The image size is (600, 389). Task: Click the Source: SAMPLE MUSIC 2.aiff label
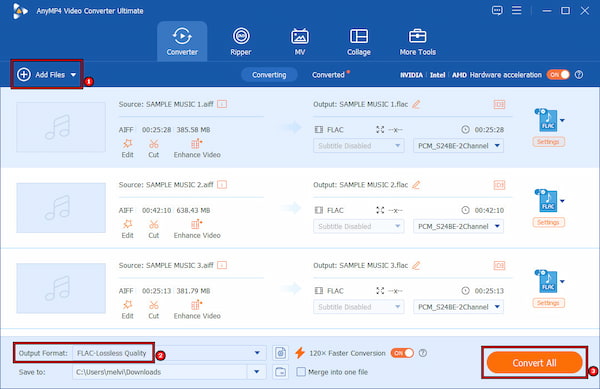click(166, 185)
